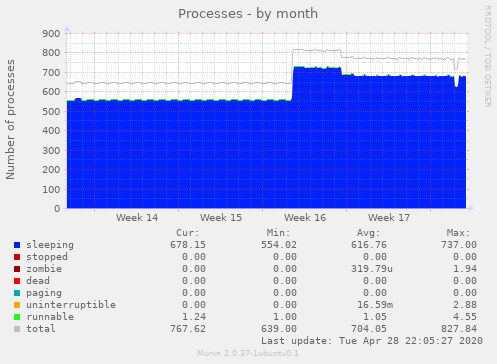Click the 'runnable' legend label
Viewport: 497px width, 364px height.
50,317
